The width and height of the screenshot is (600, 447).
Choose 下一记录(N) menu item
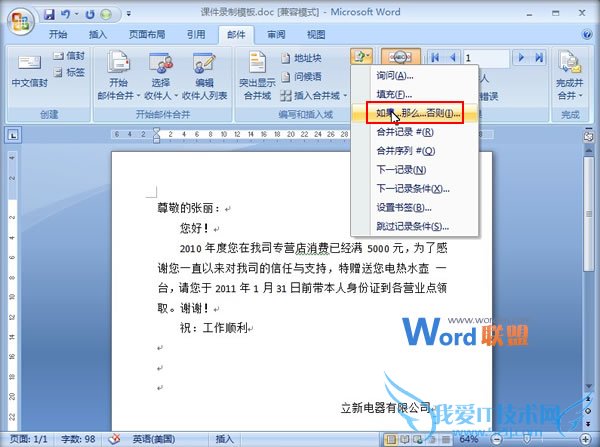click(x=415, y=170)
